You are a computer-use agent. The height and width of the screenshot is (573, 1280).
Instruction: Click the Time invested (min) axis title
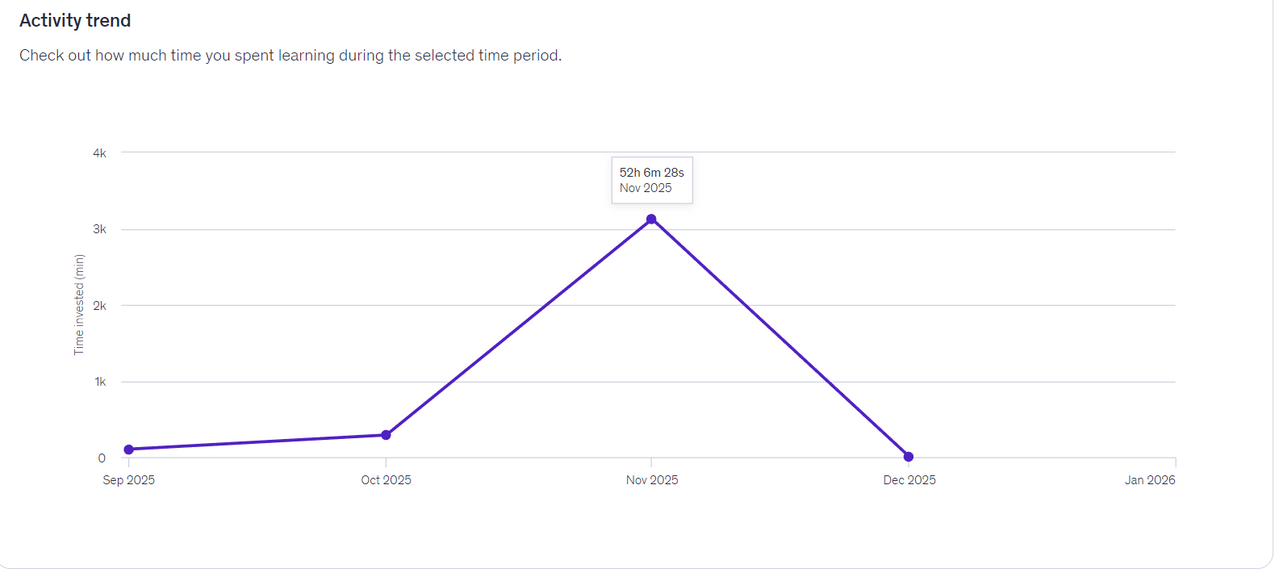click(79, 305)
